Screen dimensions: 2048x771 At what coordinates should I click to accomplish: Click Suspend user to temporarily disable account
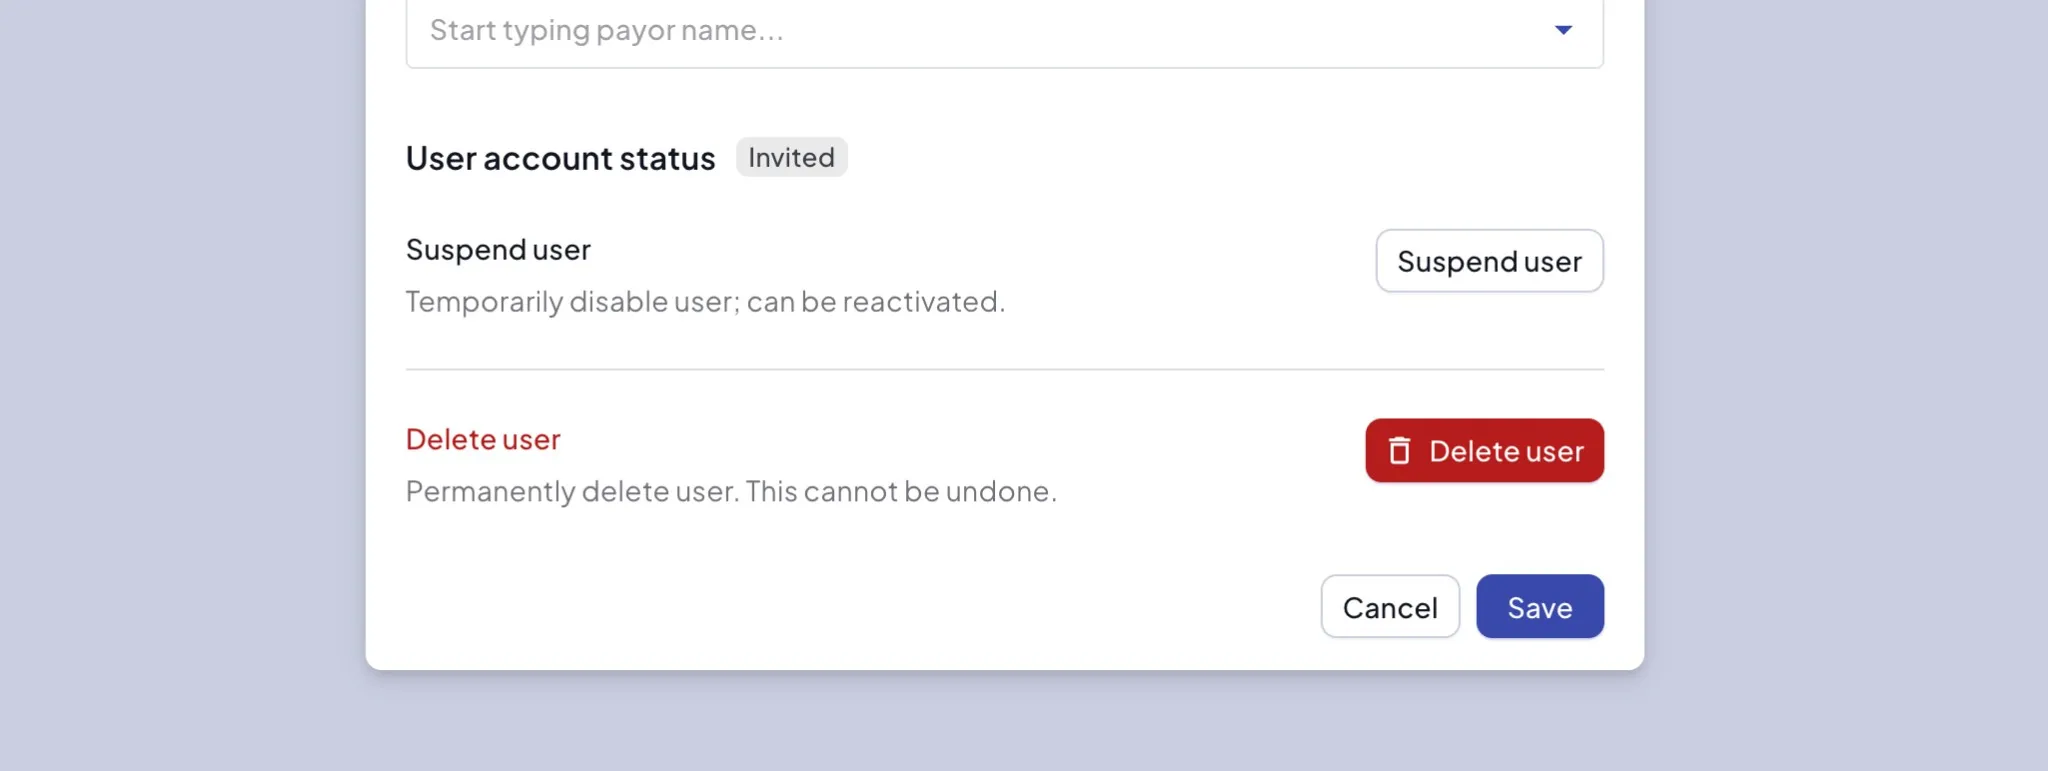[x=1489, y=261]
